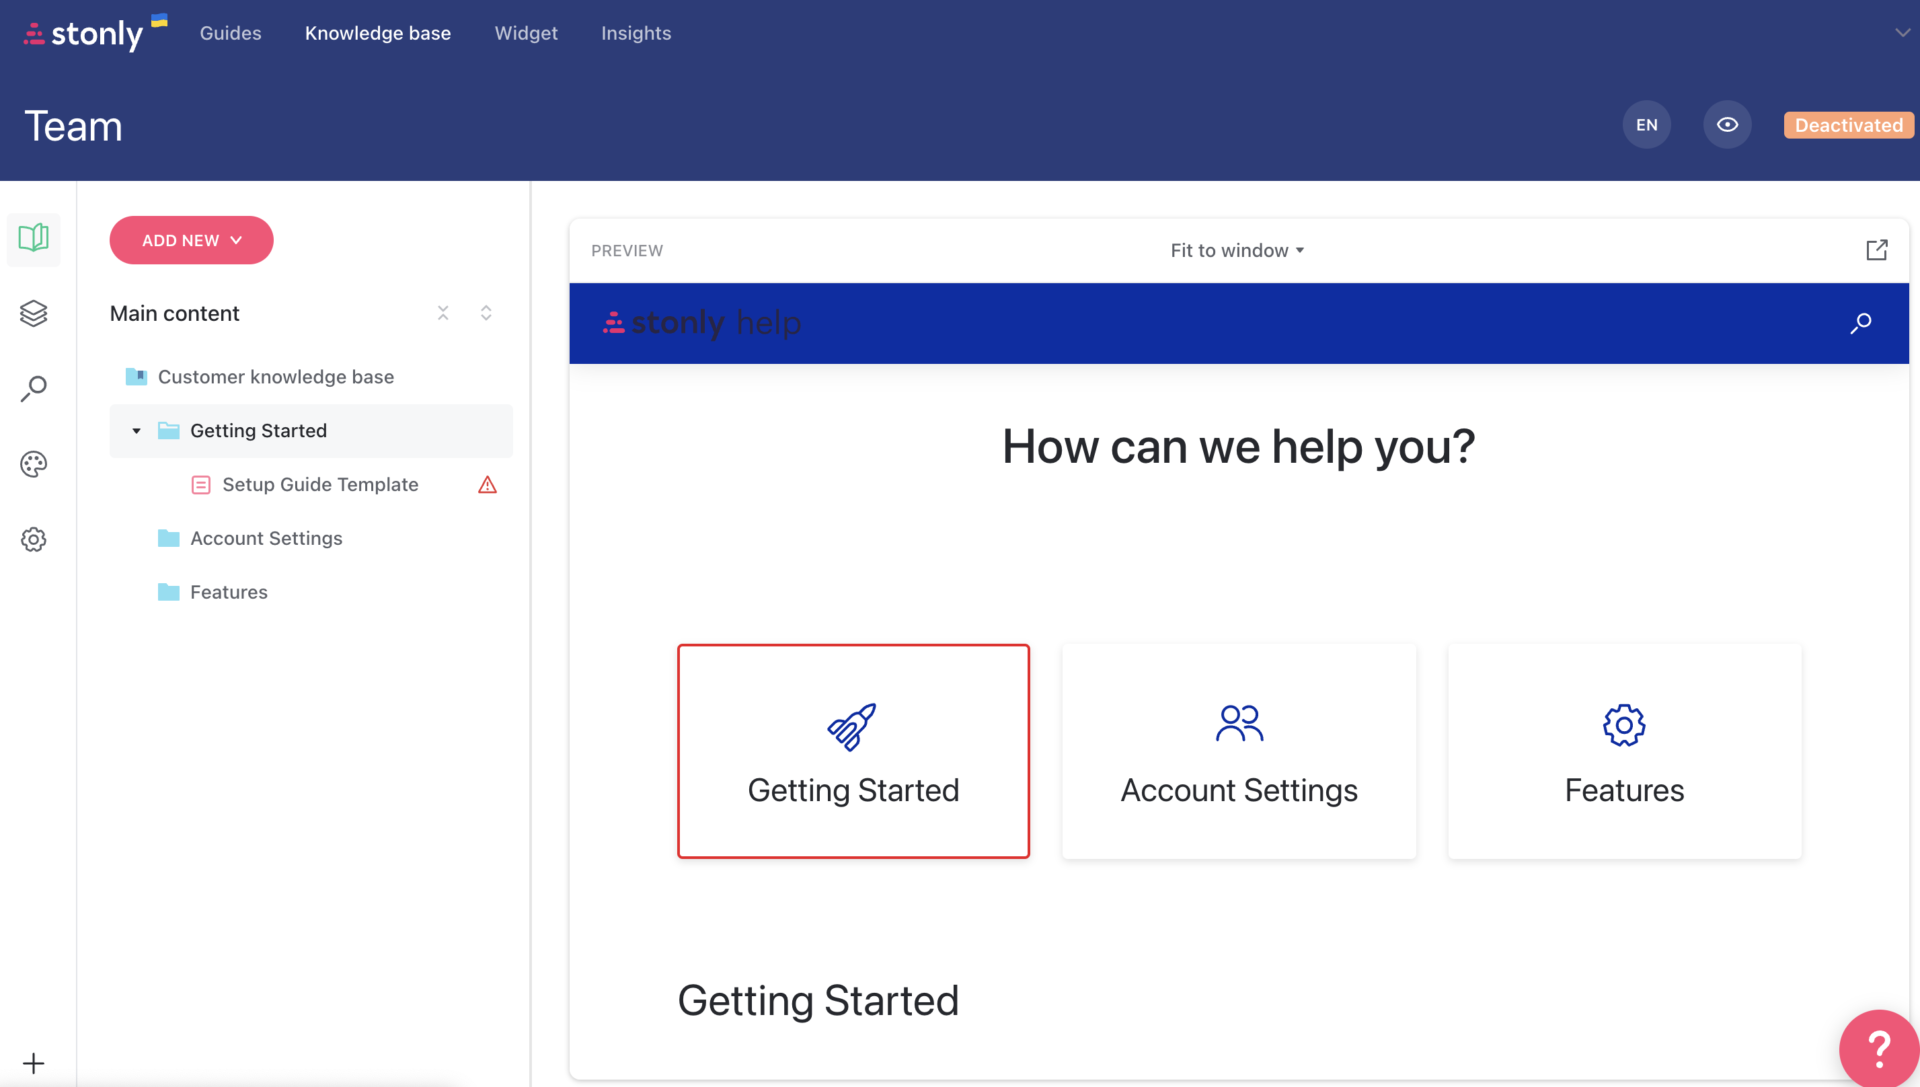1920x1087 pixels.
Task: Click the EN language button
Action: 1646,125
